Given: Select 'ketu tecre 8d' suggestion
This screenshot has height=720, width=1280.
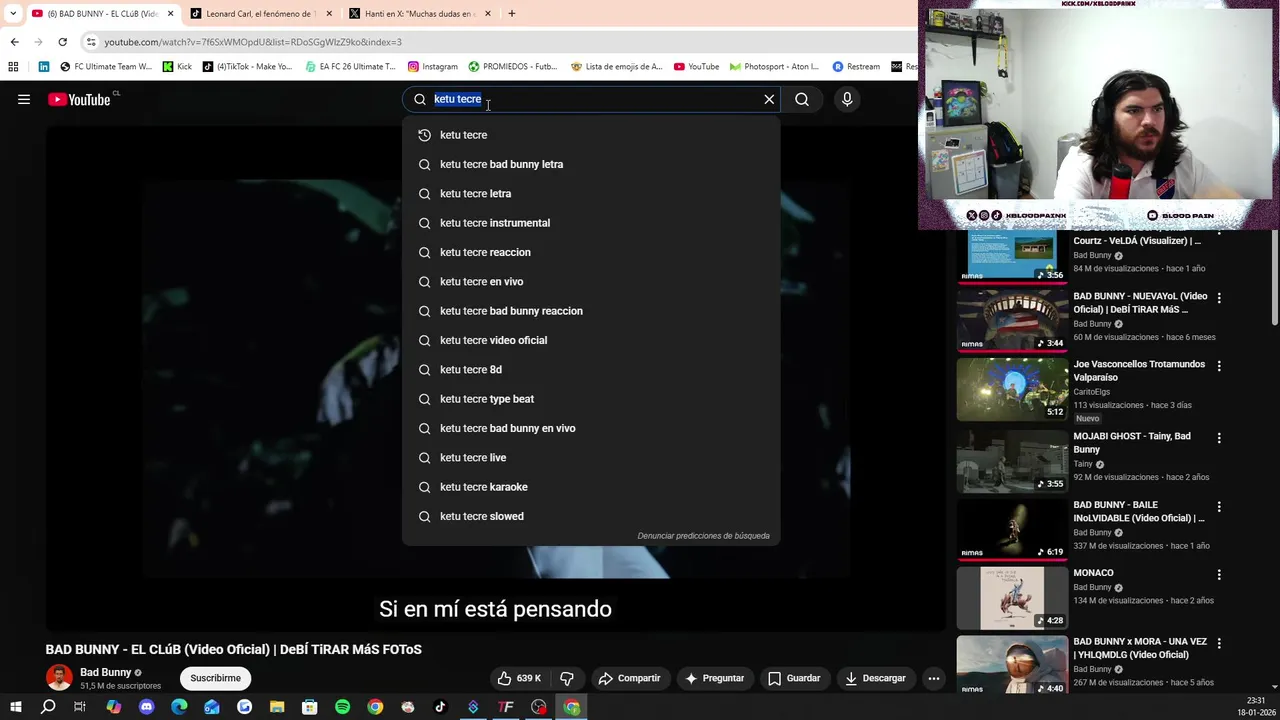Looking at the screenshot, I should coord(591,369).
